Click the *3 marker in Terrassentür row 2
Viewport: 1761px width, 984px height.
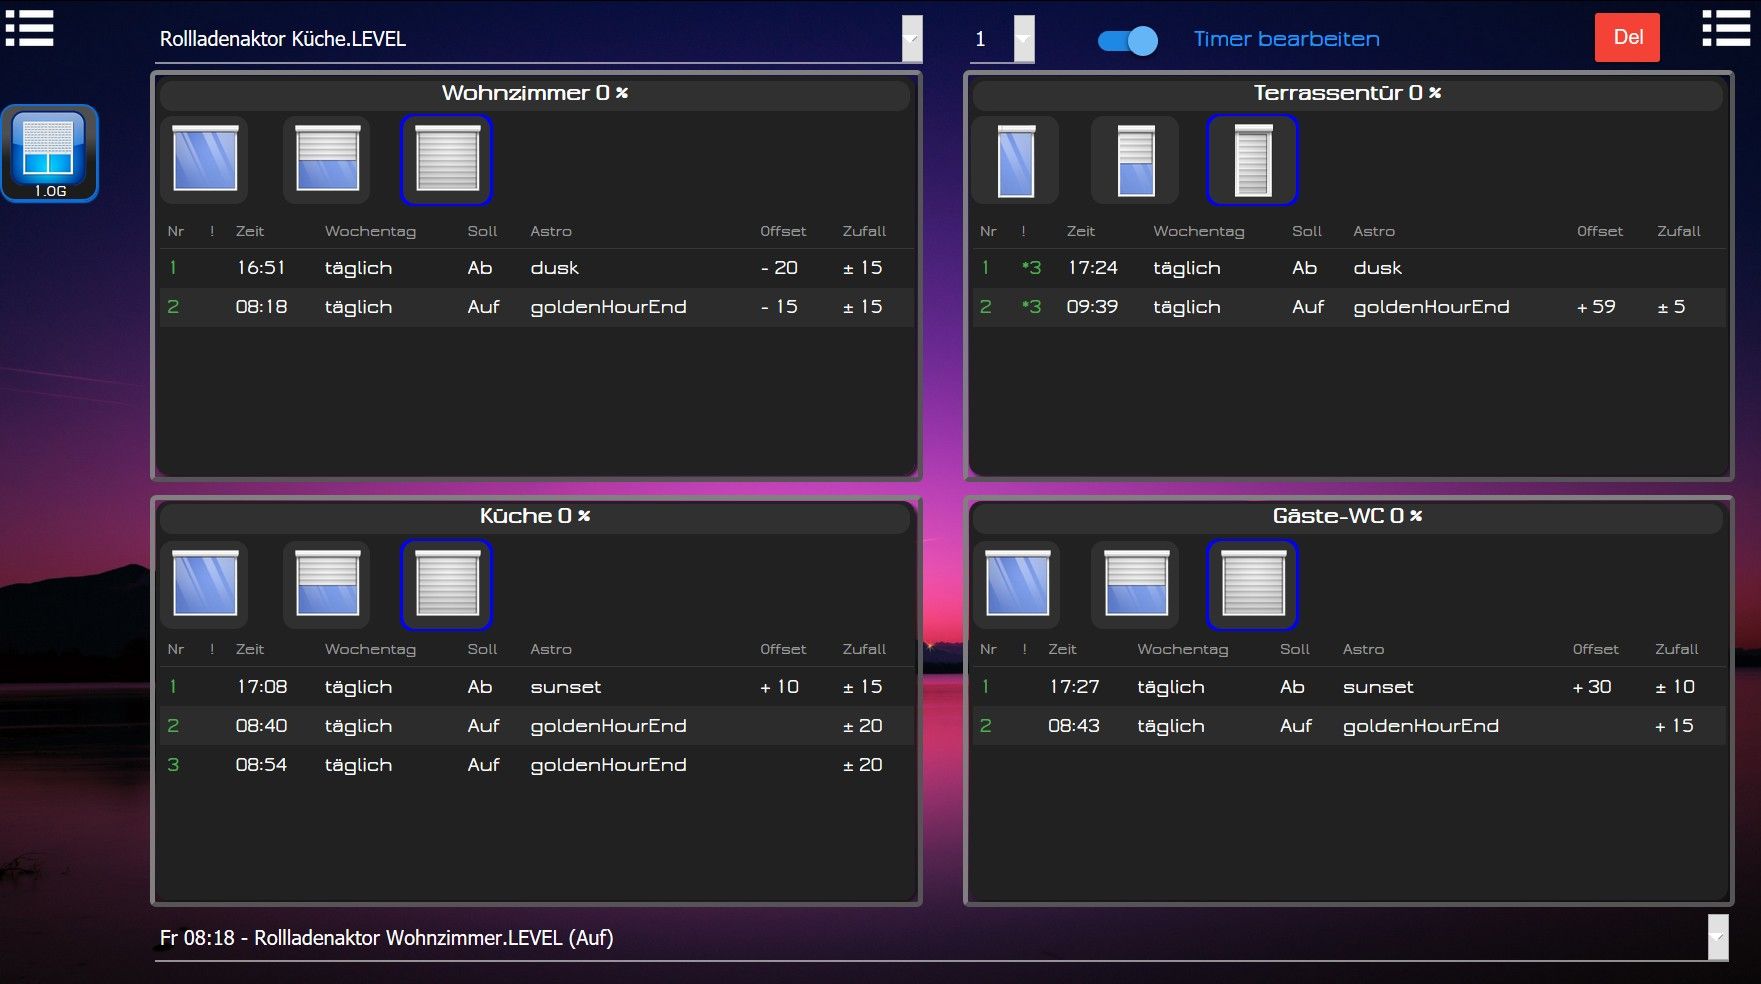[x=1031, y=307]
